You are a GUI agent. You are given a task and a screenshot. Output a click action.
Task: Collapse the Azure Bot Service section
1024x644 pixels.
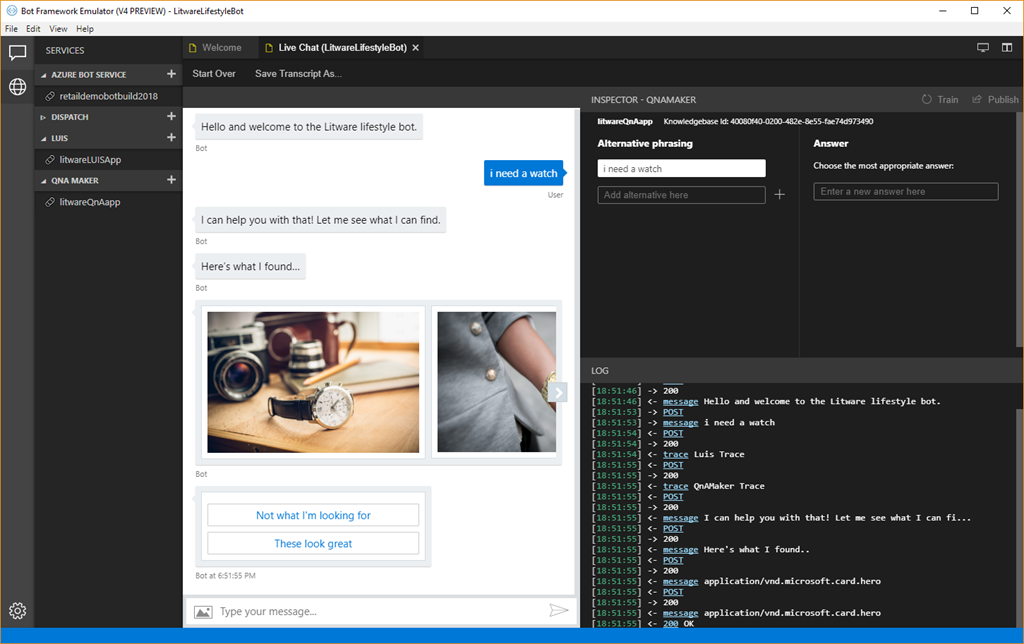[x=44, y=75]
